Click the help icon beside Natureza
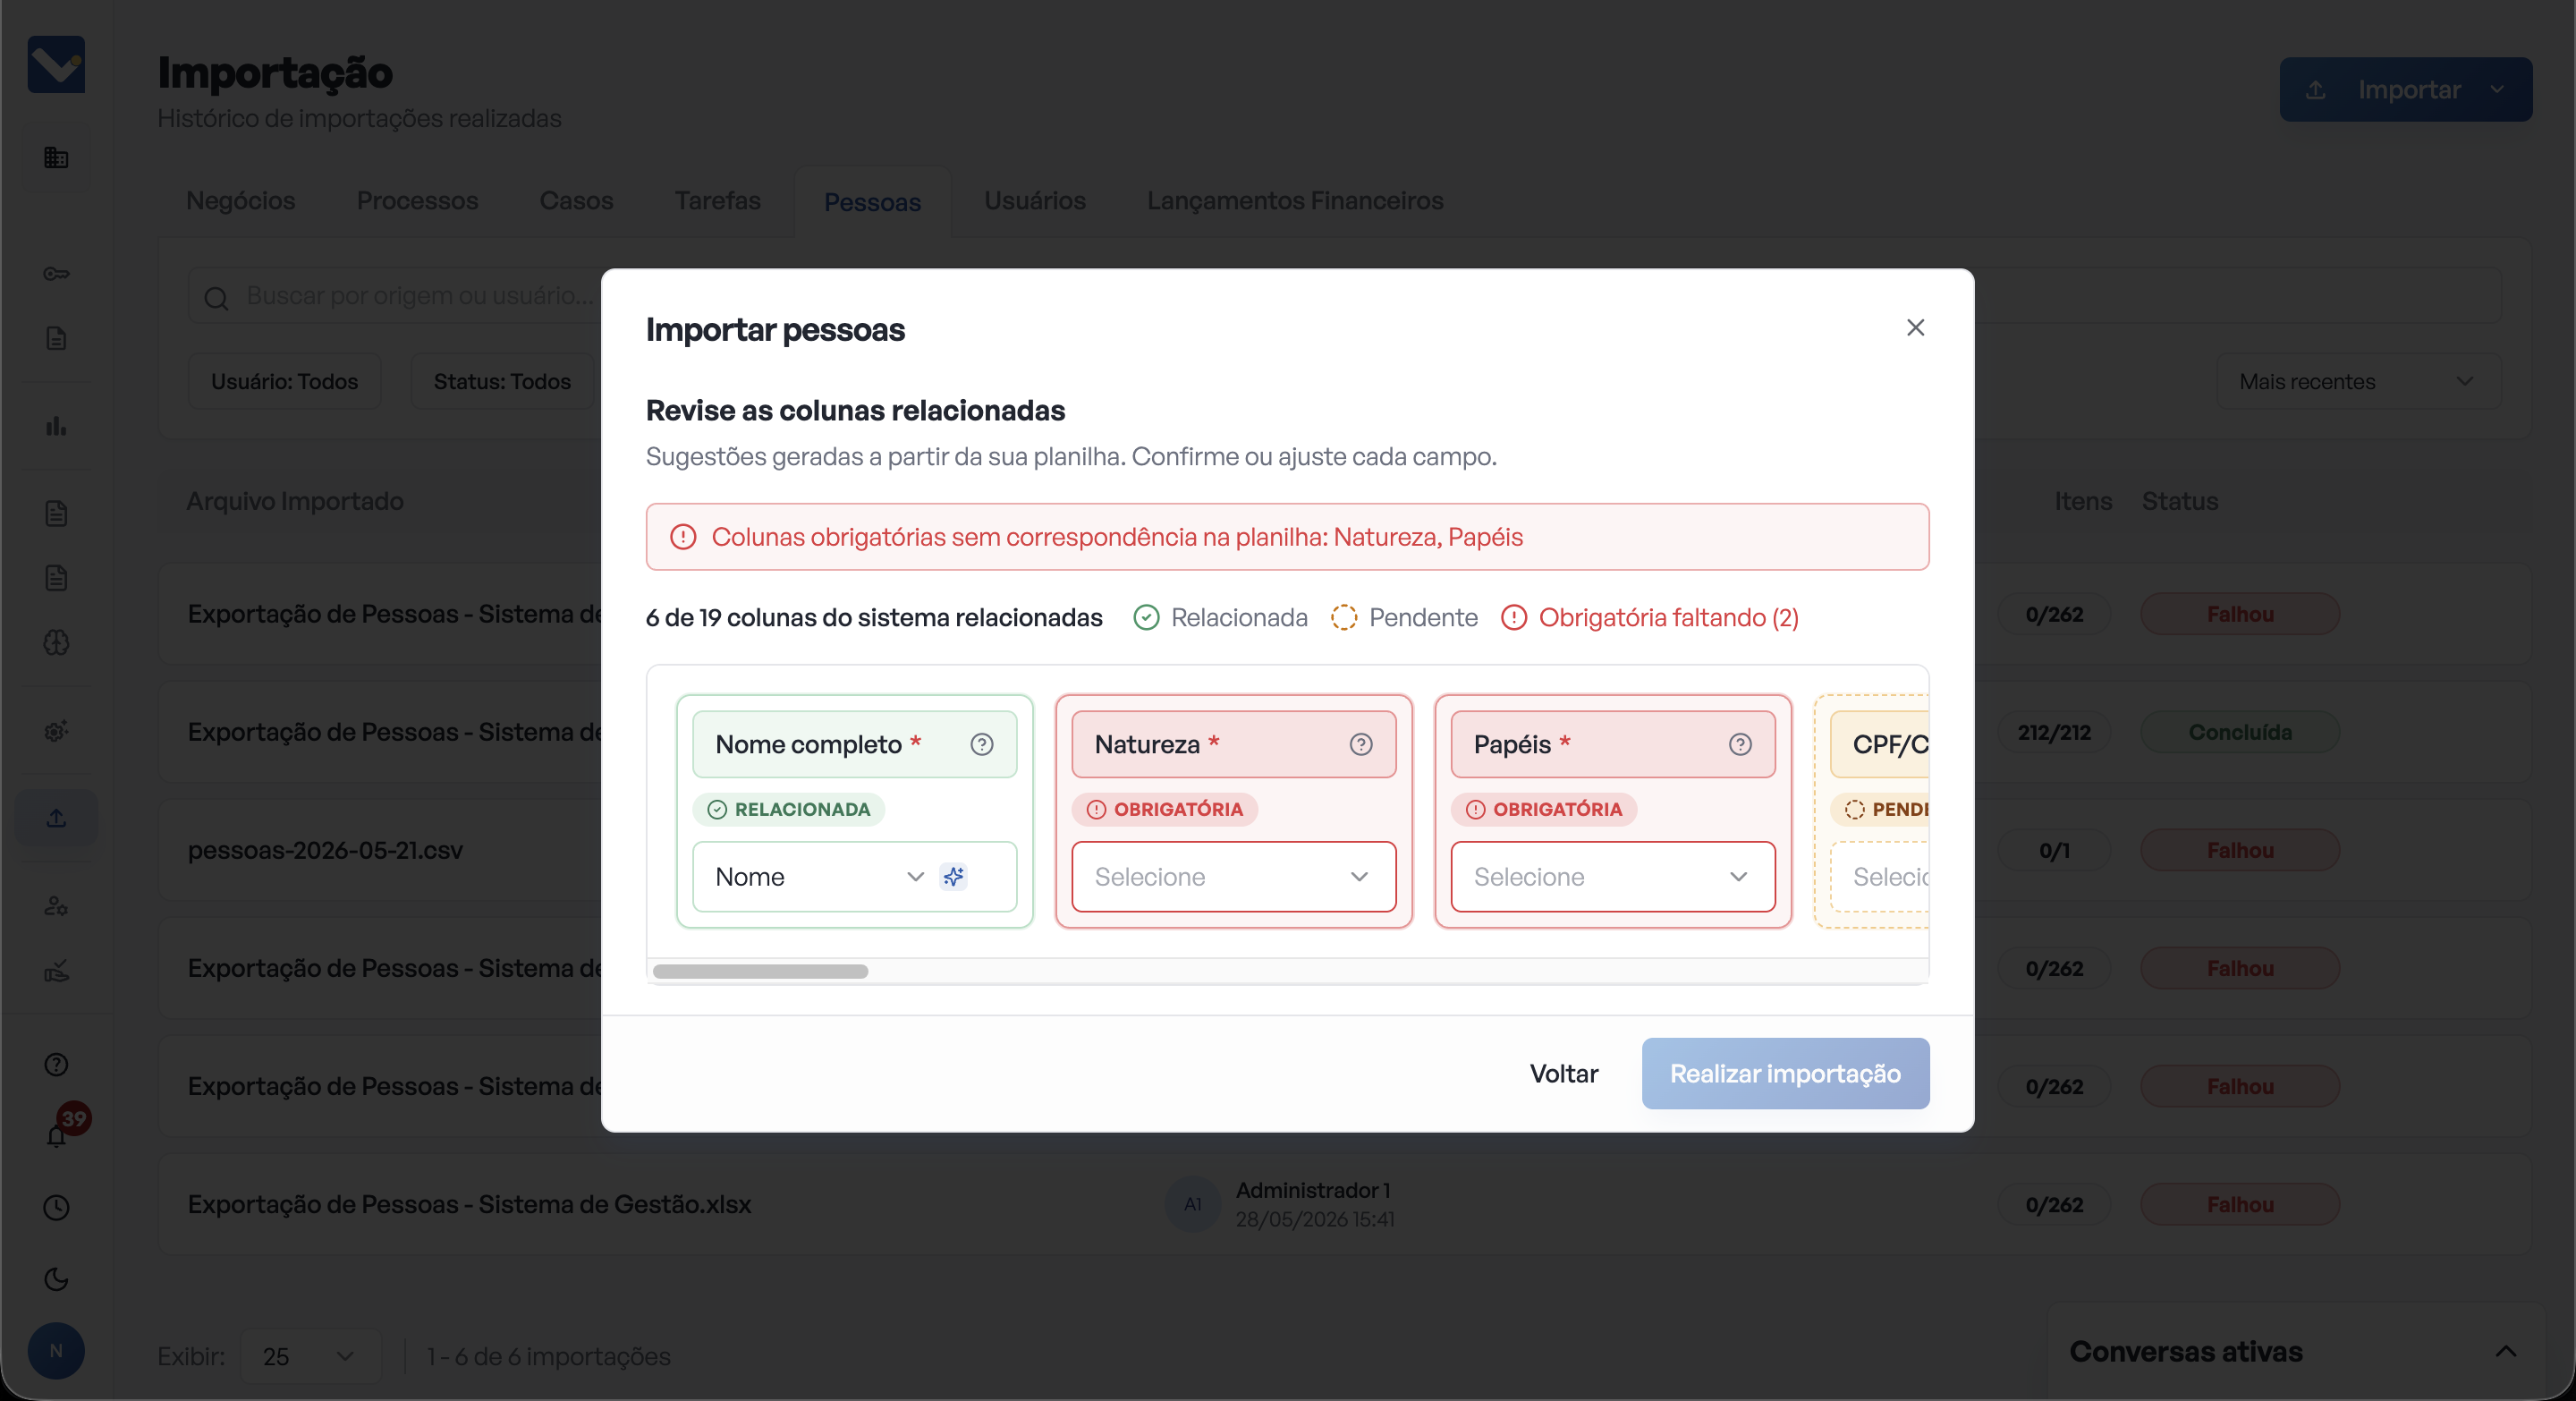The width and height of the screenshot is (2576, 1401). (x=1360, y=744)
